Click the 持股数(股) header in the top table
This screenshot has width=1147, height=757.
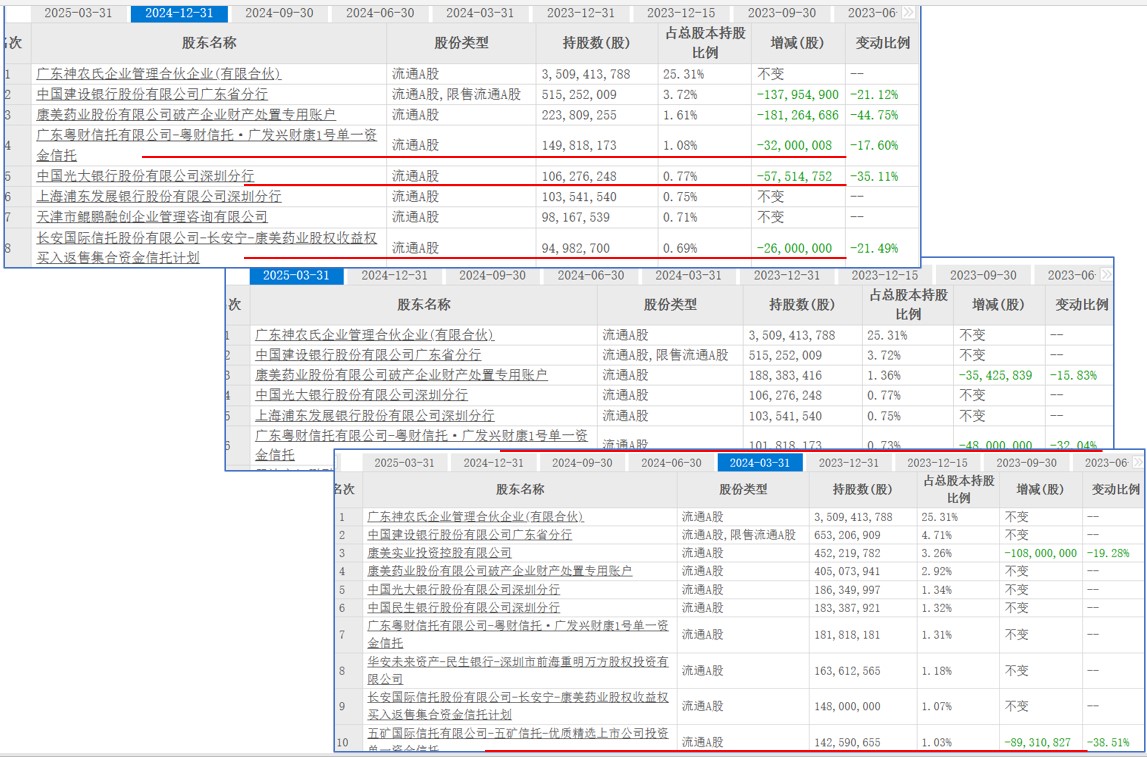coord(597,43)
